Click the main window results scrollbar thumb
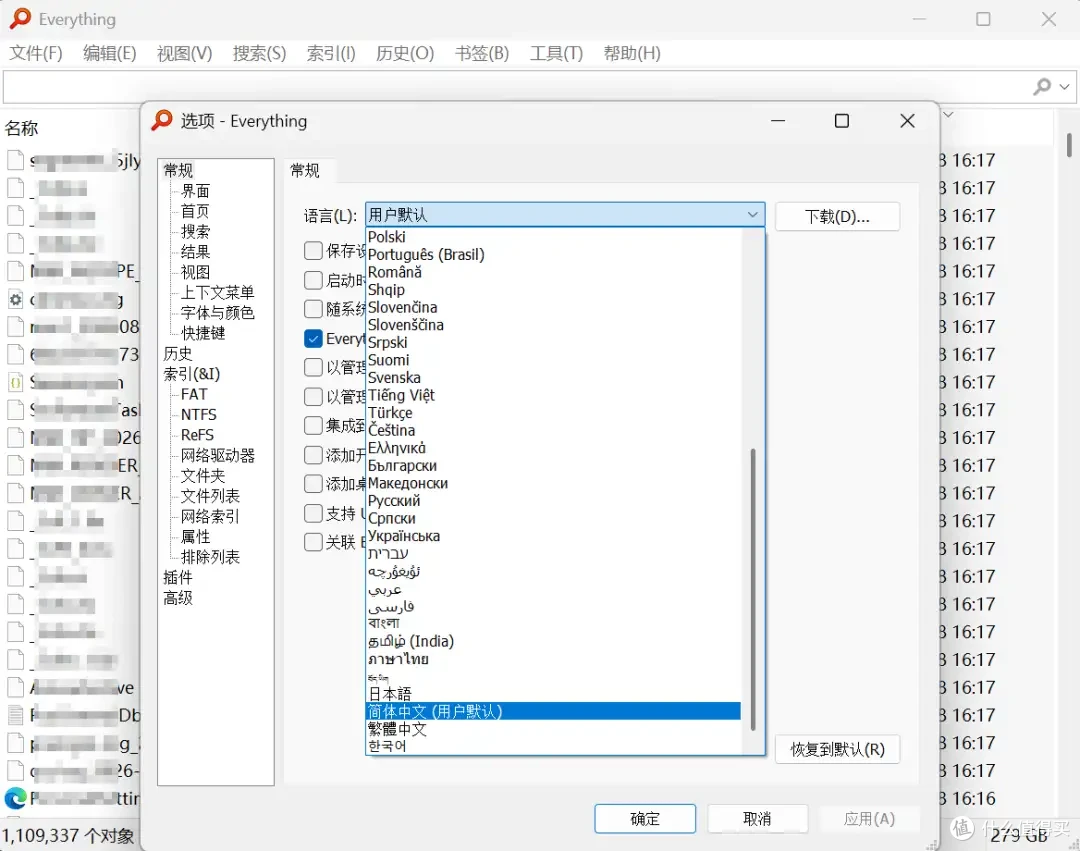The width and height of the screenshot is (1080, 851). click(x=1069, y=145)
